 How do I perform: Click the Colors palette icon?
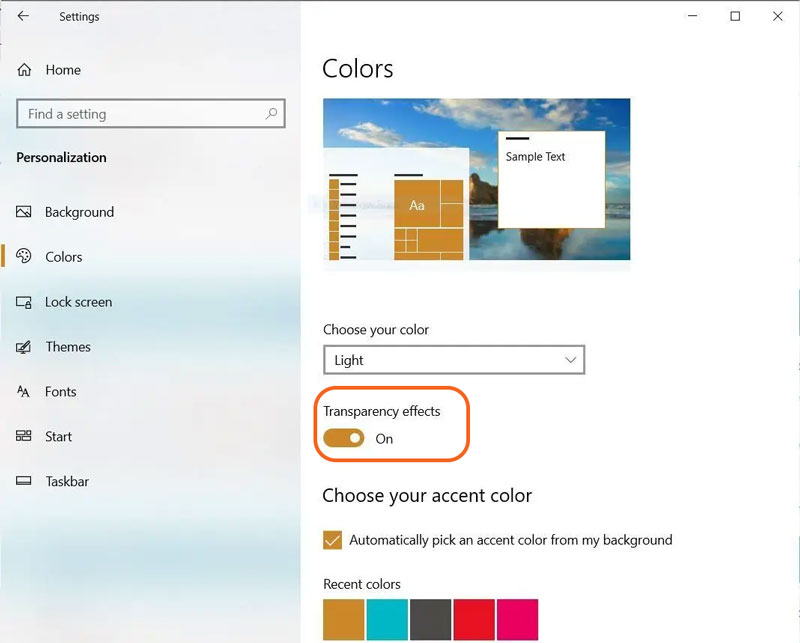pos(23,256)
